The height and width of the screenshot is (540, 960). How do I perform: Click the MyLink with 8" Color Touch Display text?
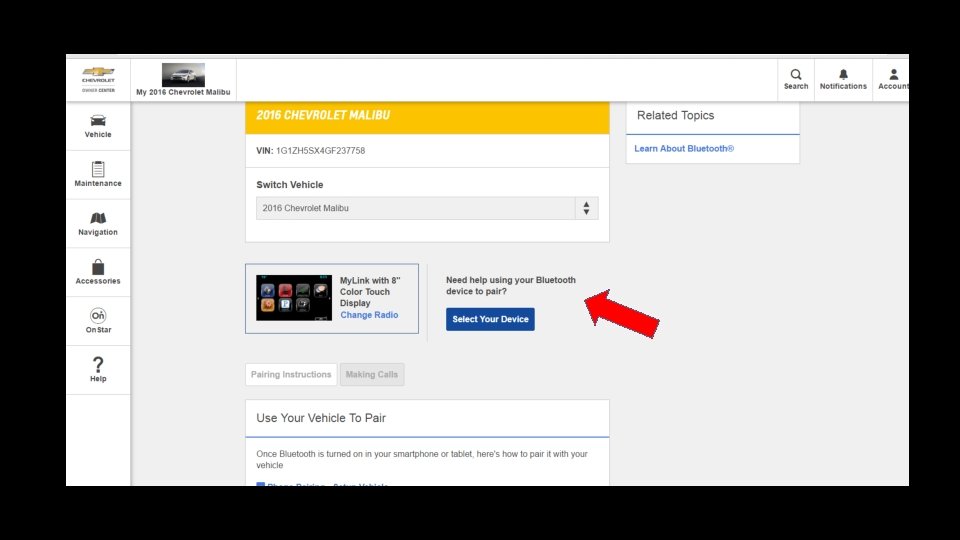[x=370, y=291]
